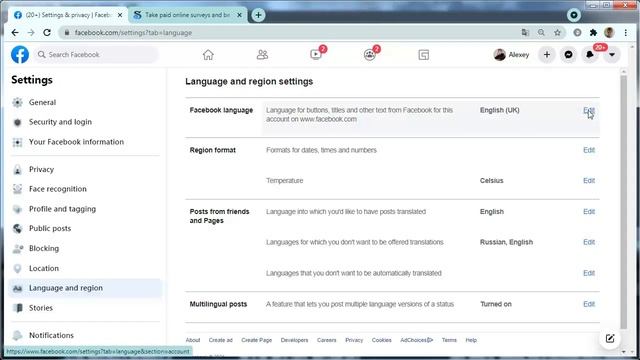Screen dimensions: 640x360
Task: Open the Chrome three-dot menu
Action: 625,33
